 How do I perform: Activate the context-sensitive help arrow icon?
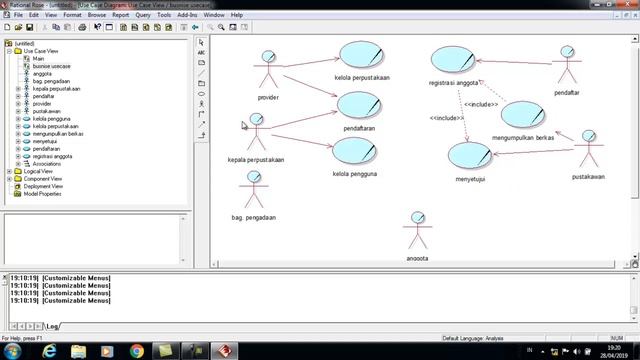coord(97,27)
